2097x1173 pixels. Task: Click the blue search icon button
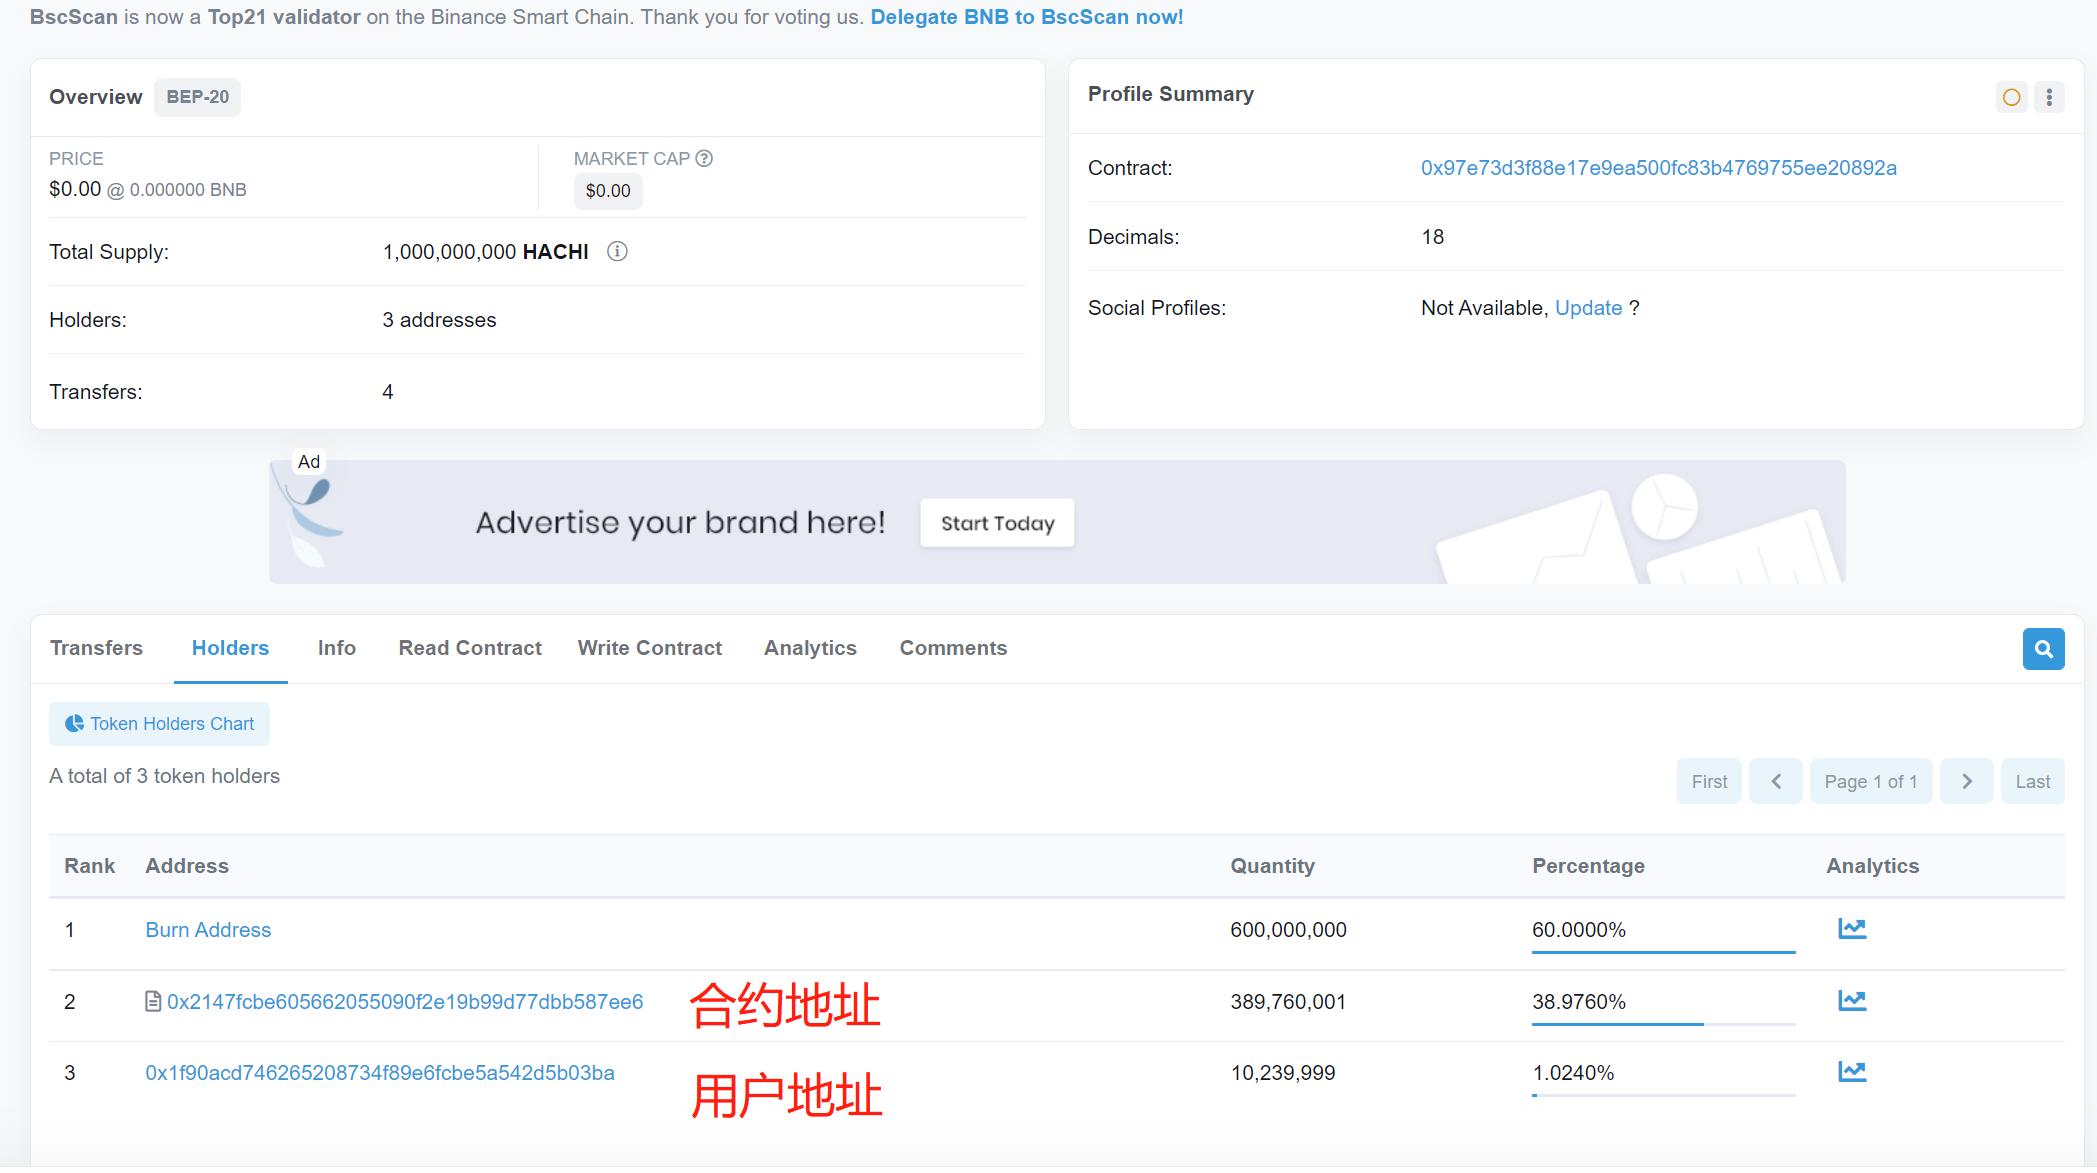point(2043,649)
